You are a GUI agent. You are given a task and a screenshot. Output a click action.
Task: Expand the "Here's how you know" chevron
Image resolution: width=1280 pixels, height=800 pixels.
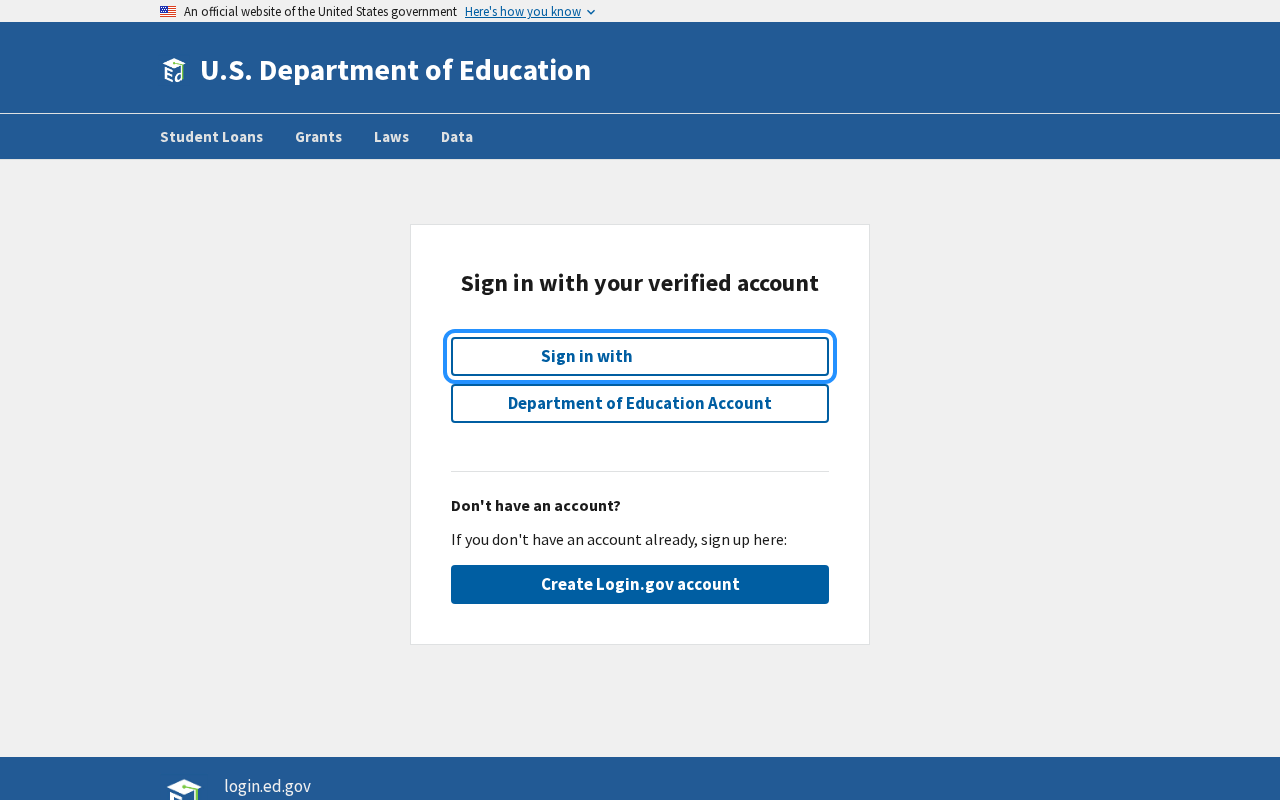click(x=591, y=12)
